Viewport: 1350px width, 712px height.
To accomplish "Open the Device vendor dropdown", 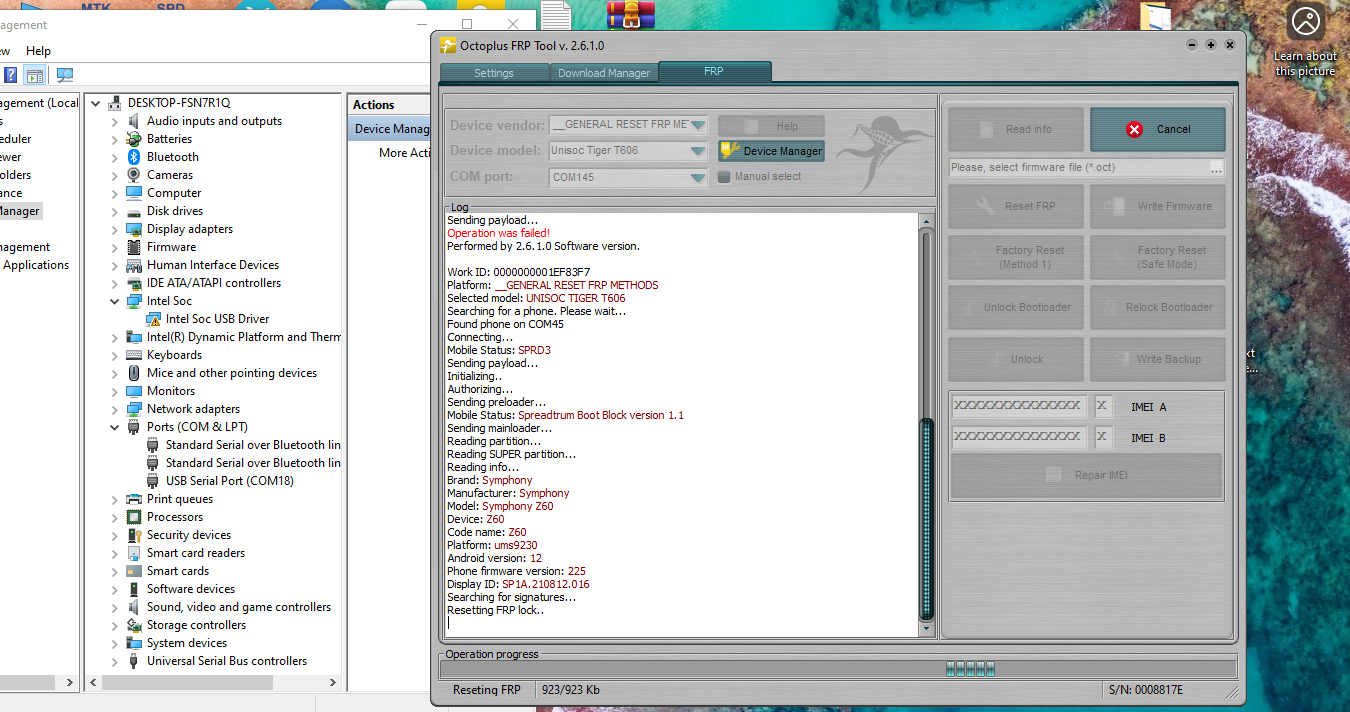I will coord(697,125).
